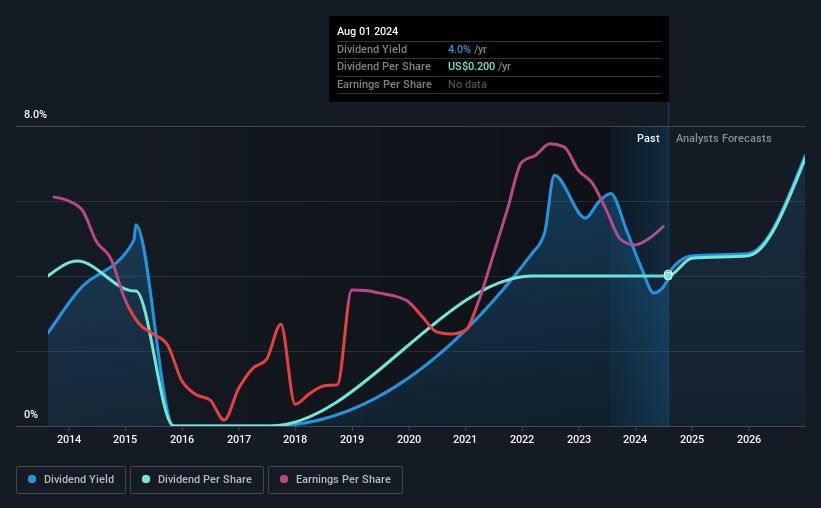Click the Past label on chart
This screenshot has height=508, width=821.
[648, 138]
